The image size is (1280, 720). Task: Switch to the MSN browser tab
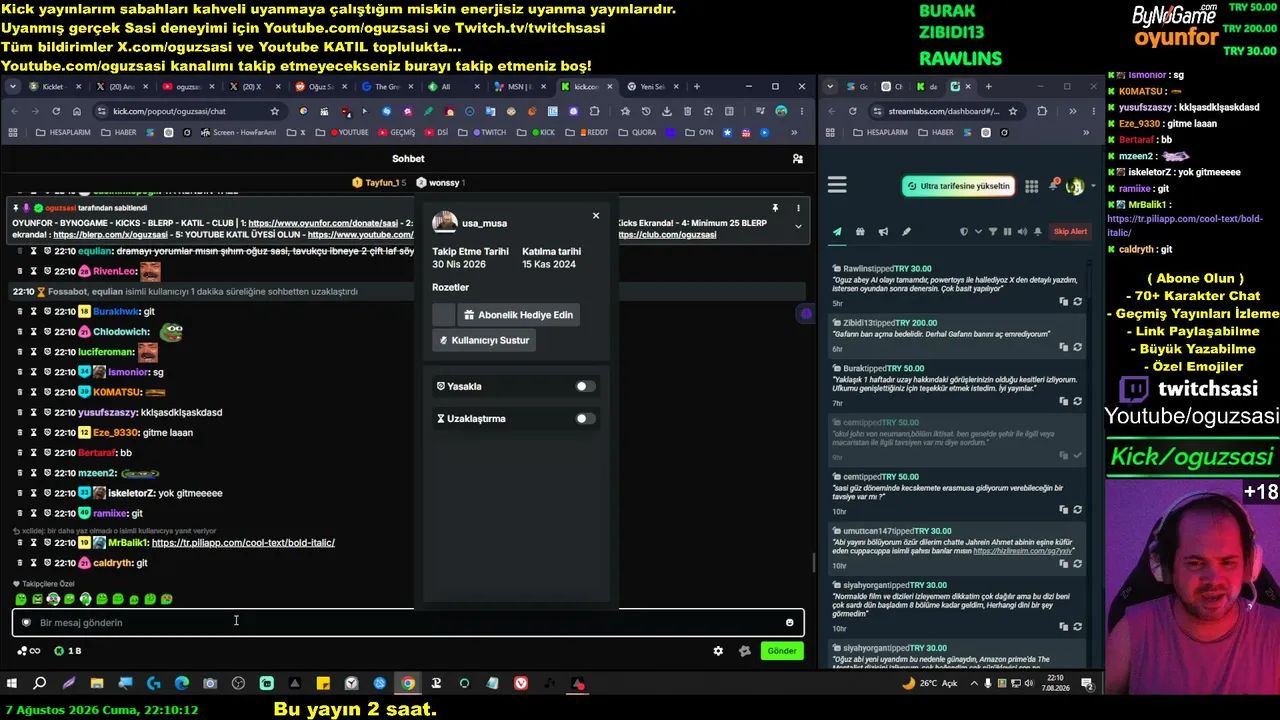coord(520,87)
